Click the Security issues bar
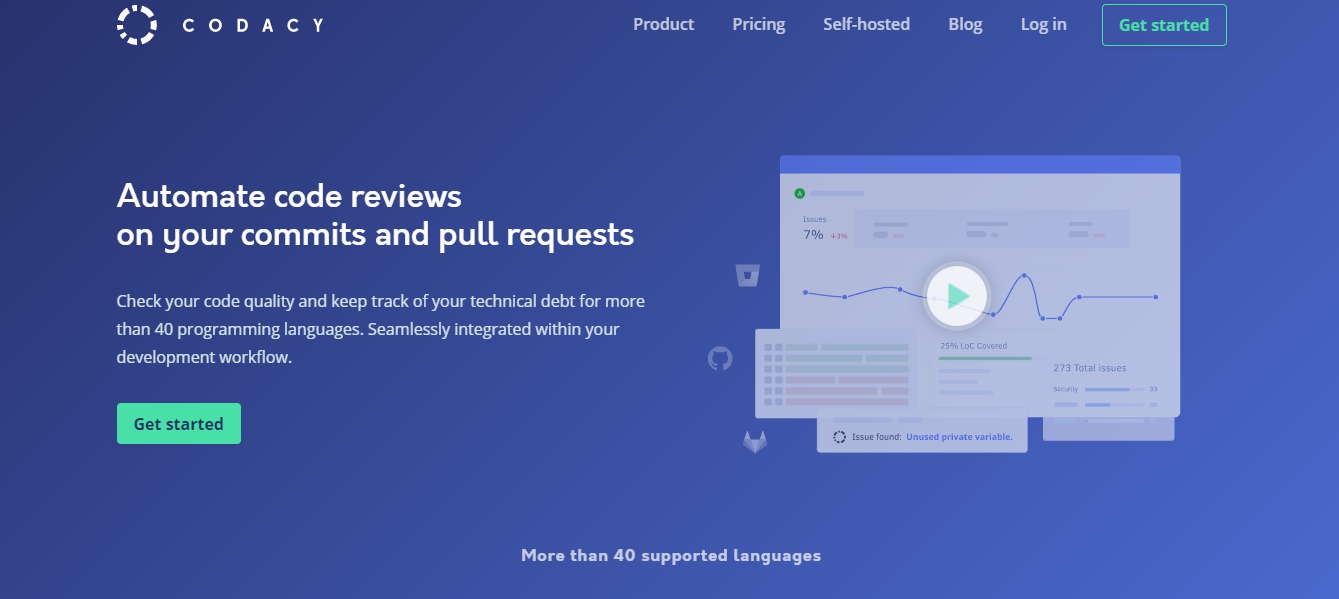Viewport: 1339px width, 599px height. [1113, 389]
